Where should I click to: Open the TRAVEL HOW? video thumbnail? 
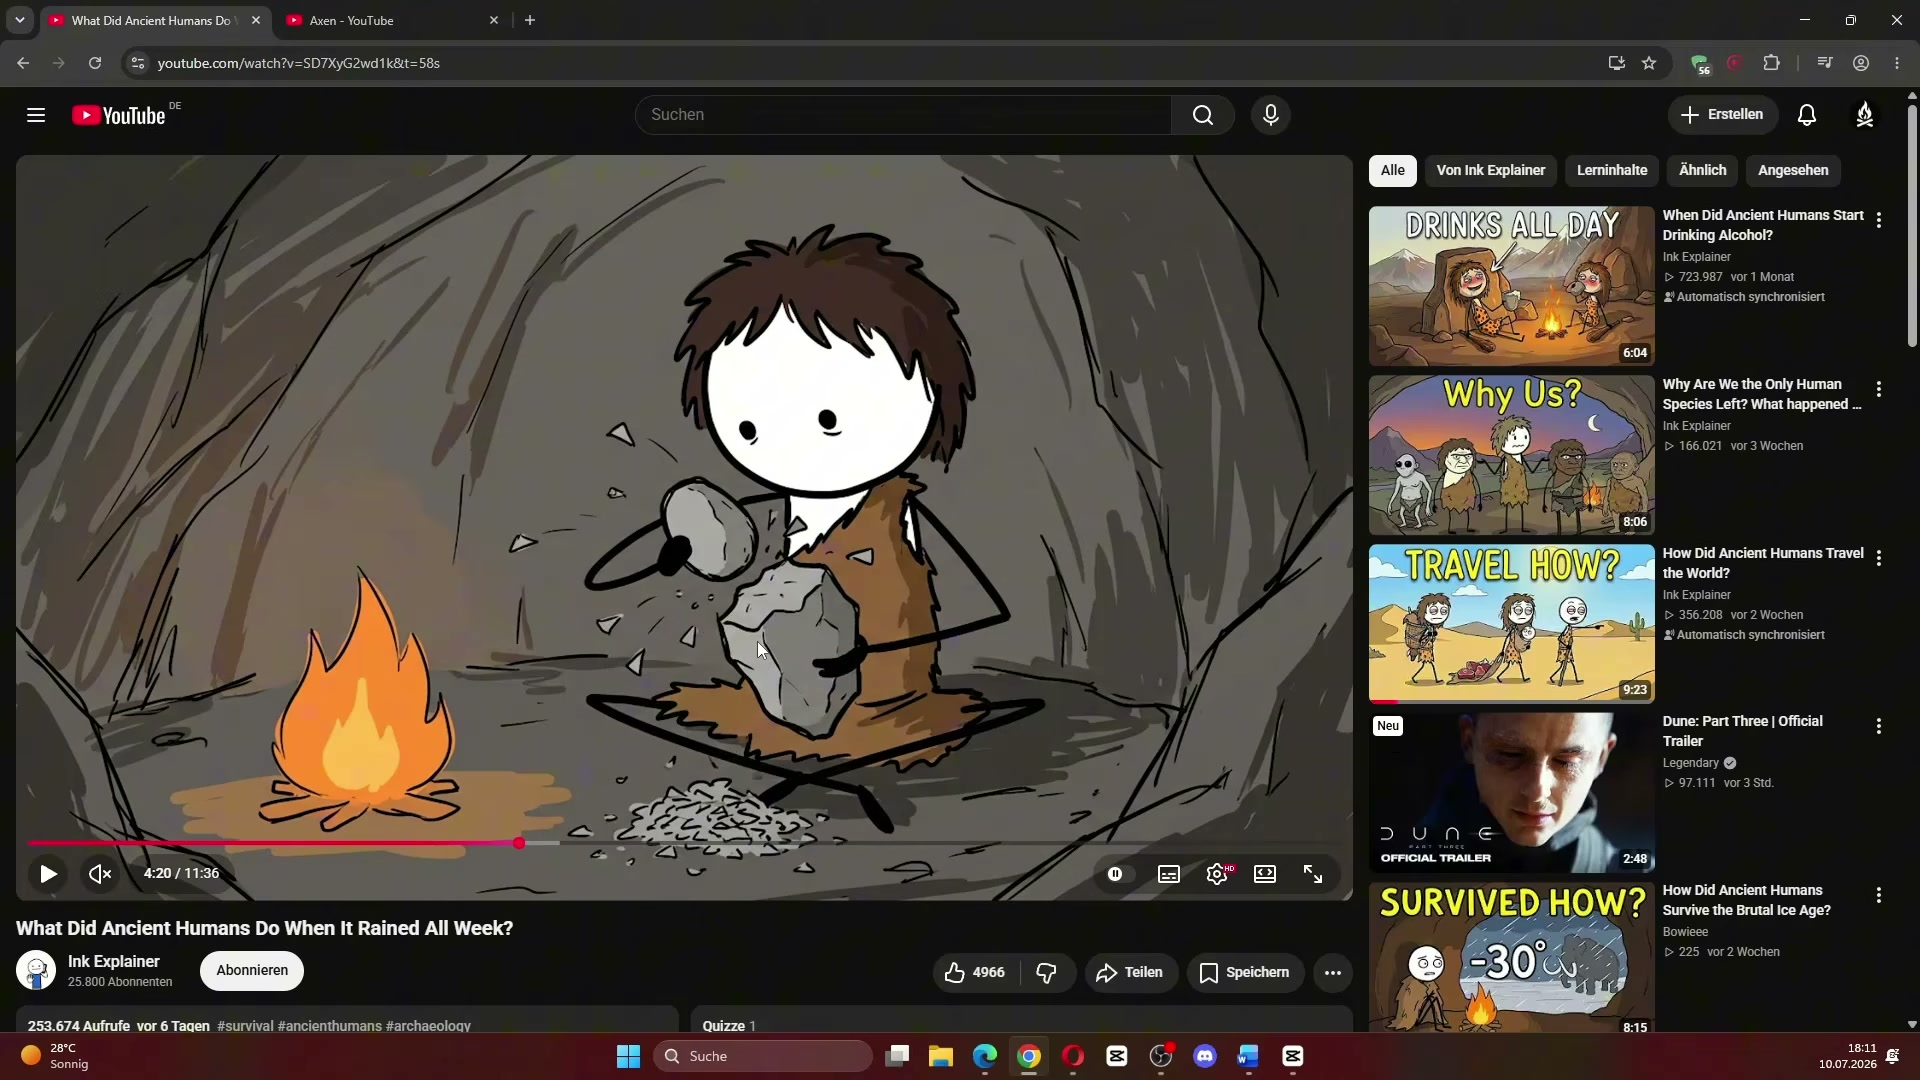1511,623
